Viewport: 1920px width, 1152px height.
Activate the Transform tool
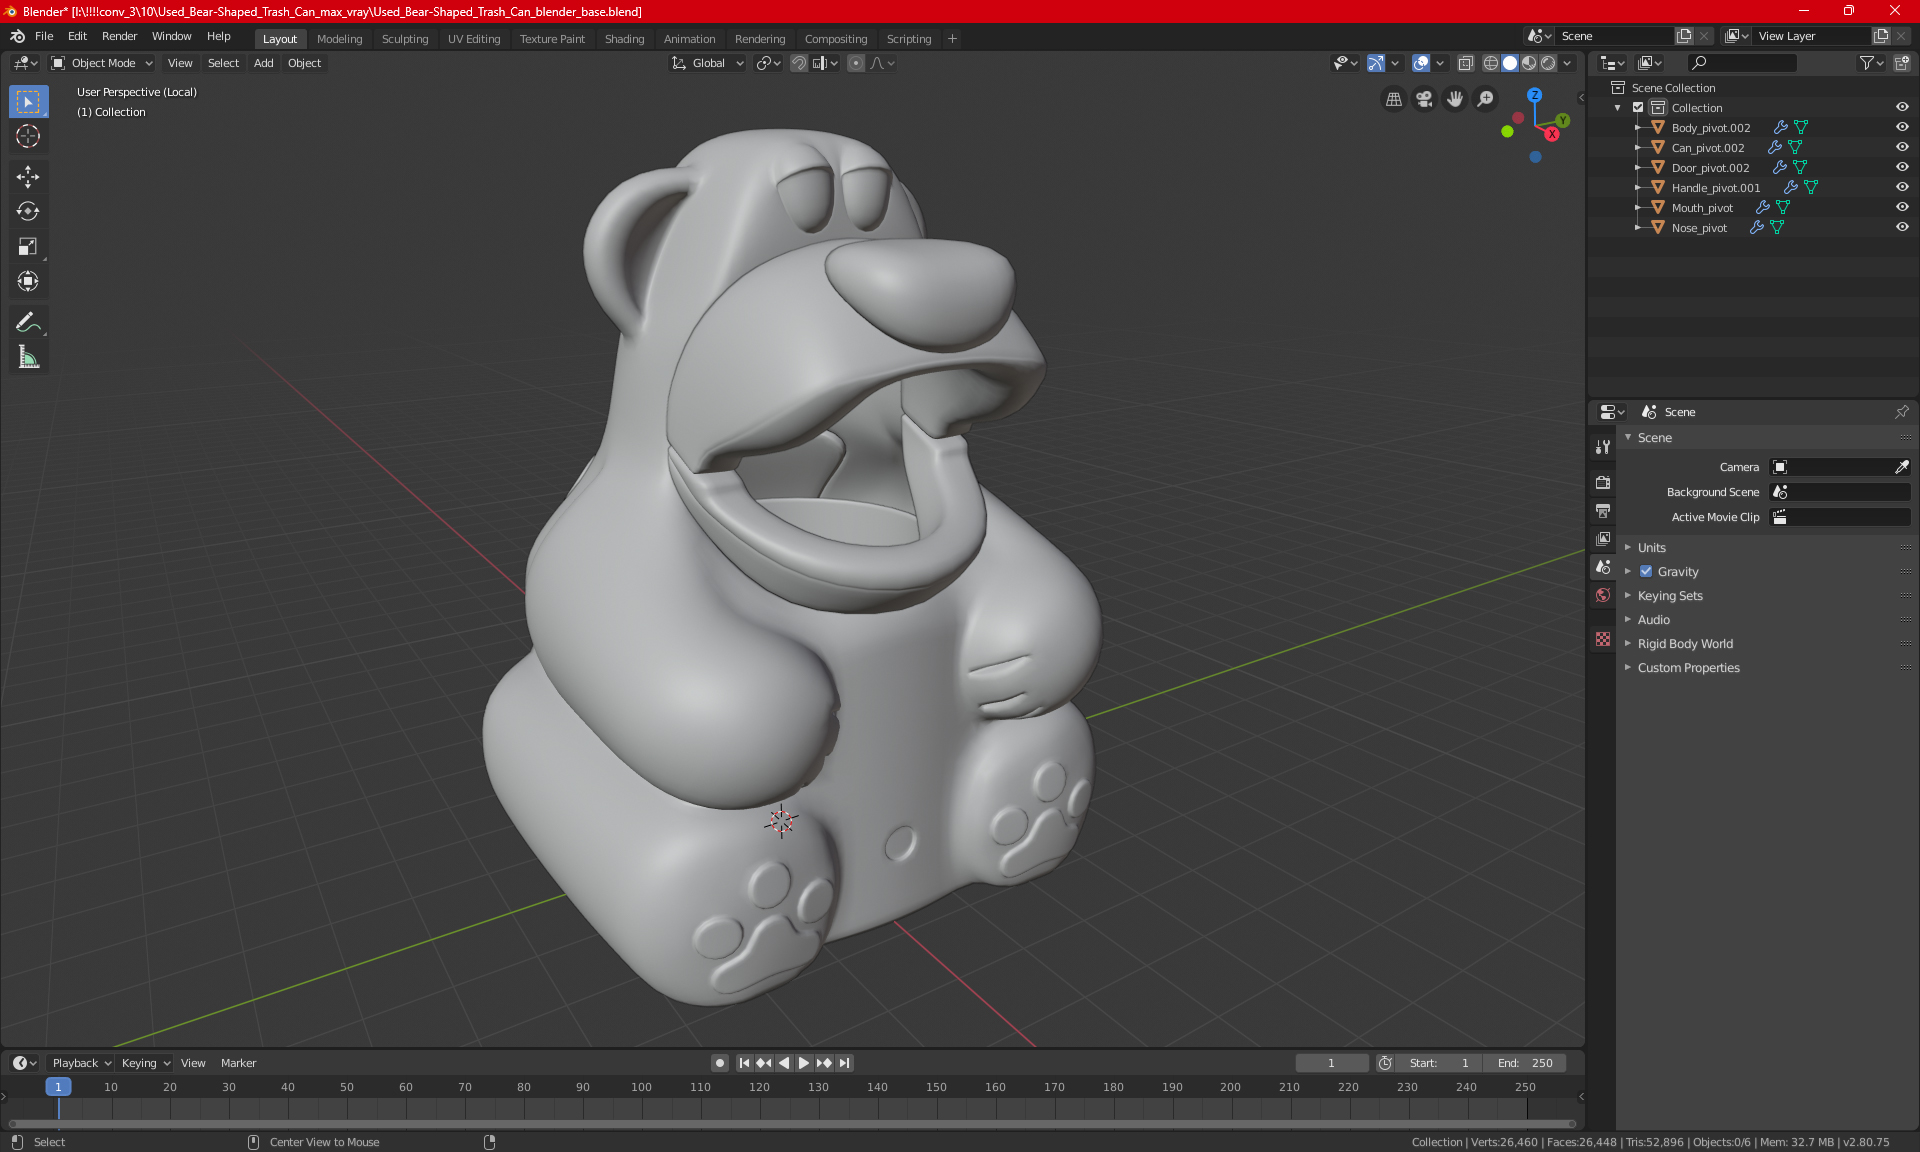pos(28,281)
